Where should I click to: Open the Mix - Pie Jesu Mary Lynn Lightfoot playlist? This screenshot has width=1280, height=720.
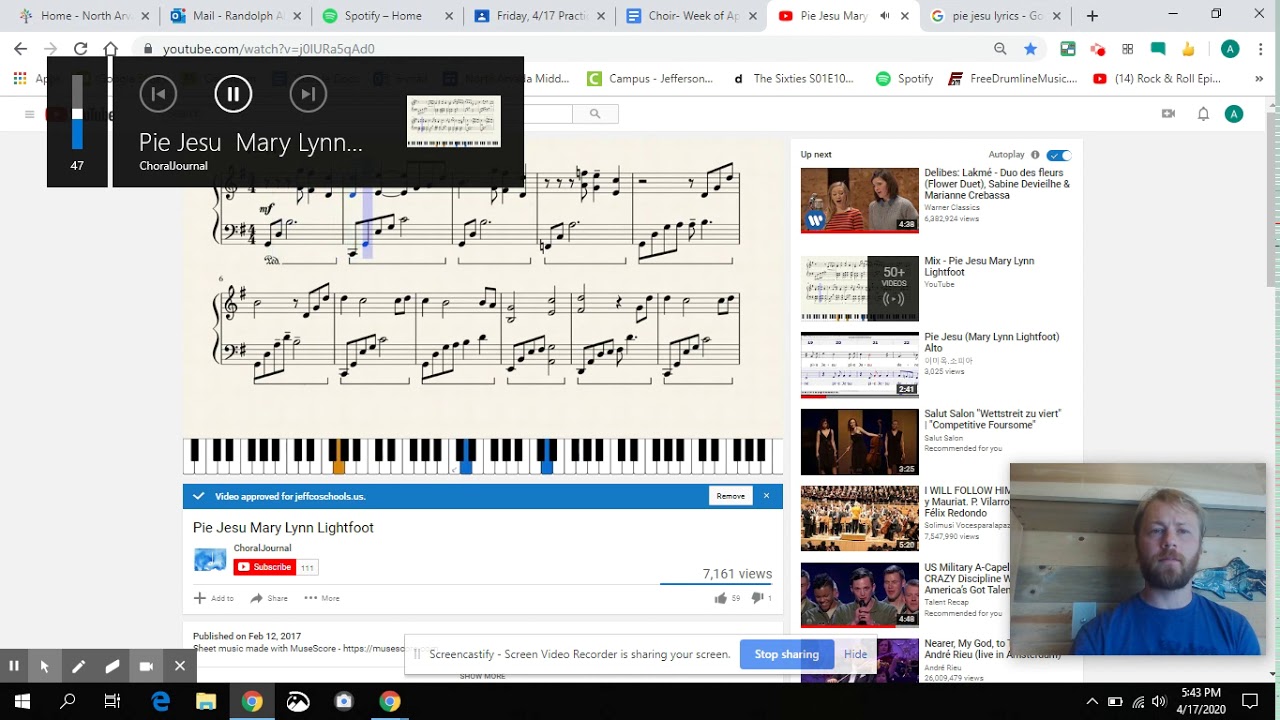(x=859, y=288)
